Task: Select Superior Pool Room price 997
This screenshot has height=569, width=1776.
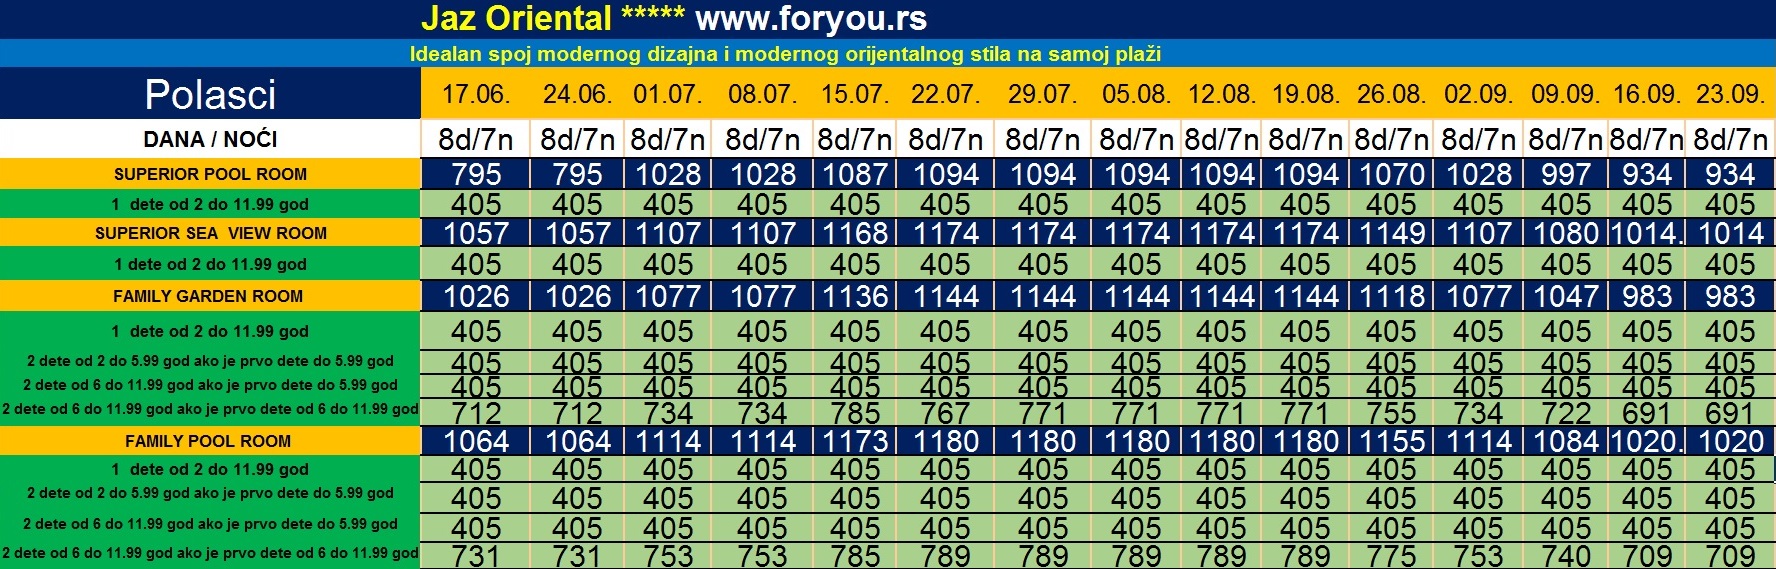Action: point(1564,174)
